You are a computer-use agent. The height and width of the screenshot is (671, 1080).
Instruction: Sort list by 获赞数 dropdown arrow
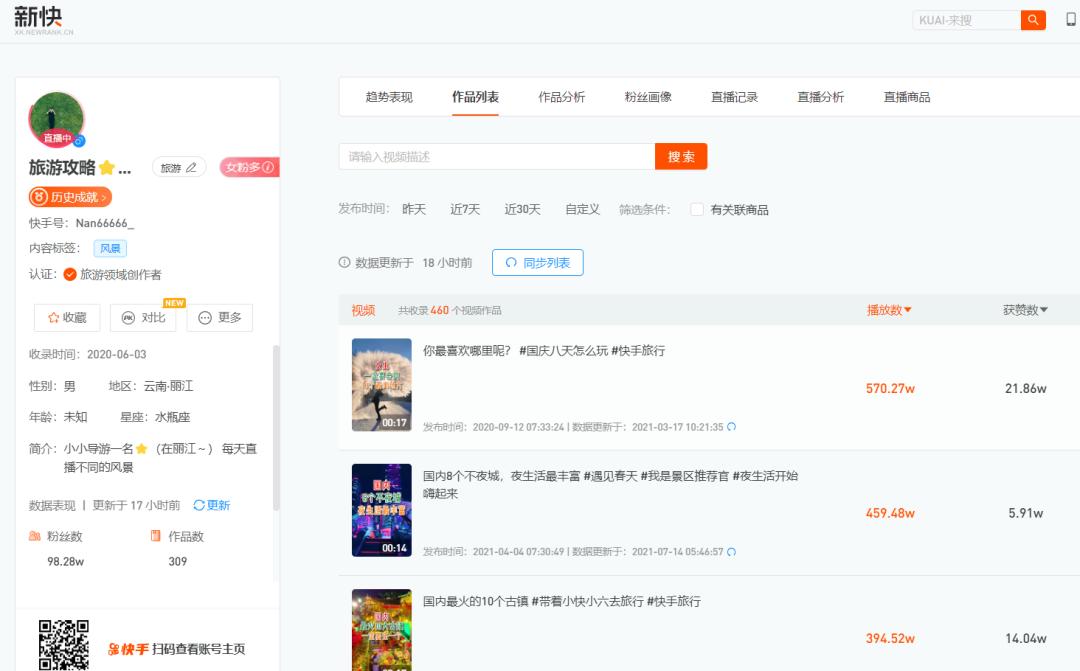click(1042, 309)
